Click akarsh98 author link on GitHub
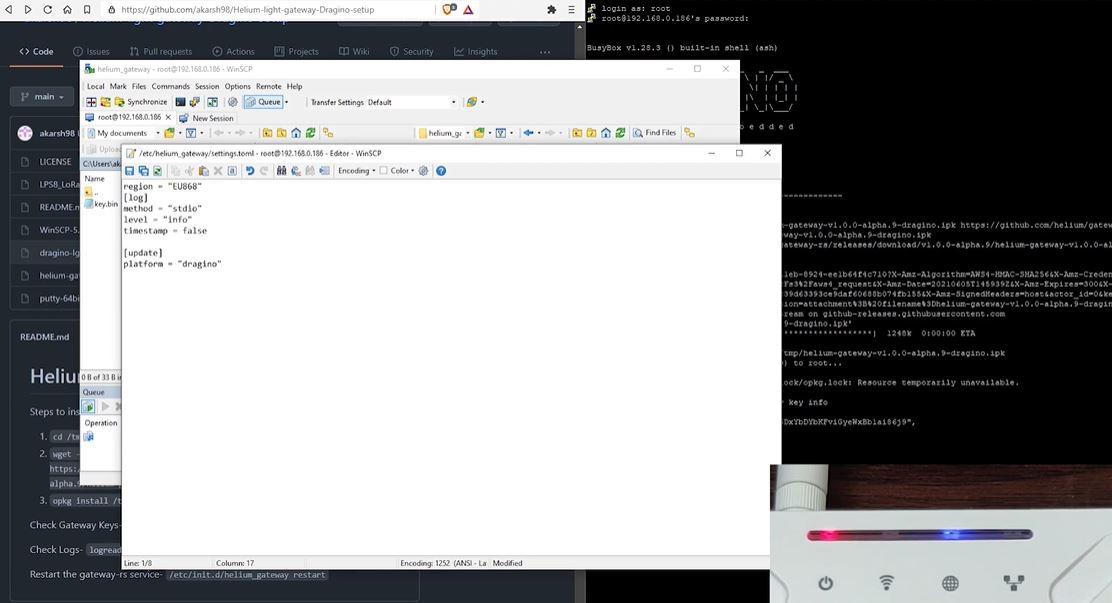This screenshot has width=1112, height=603. [x=57, y=133]
